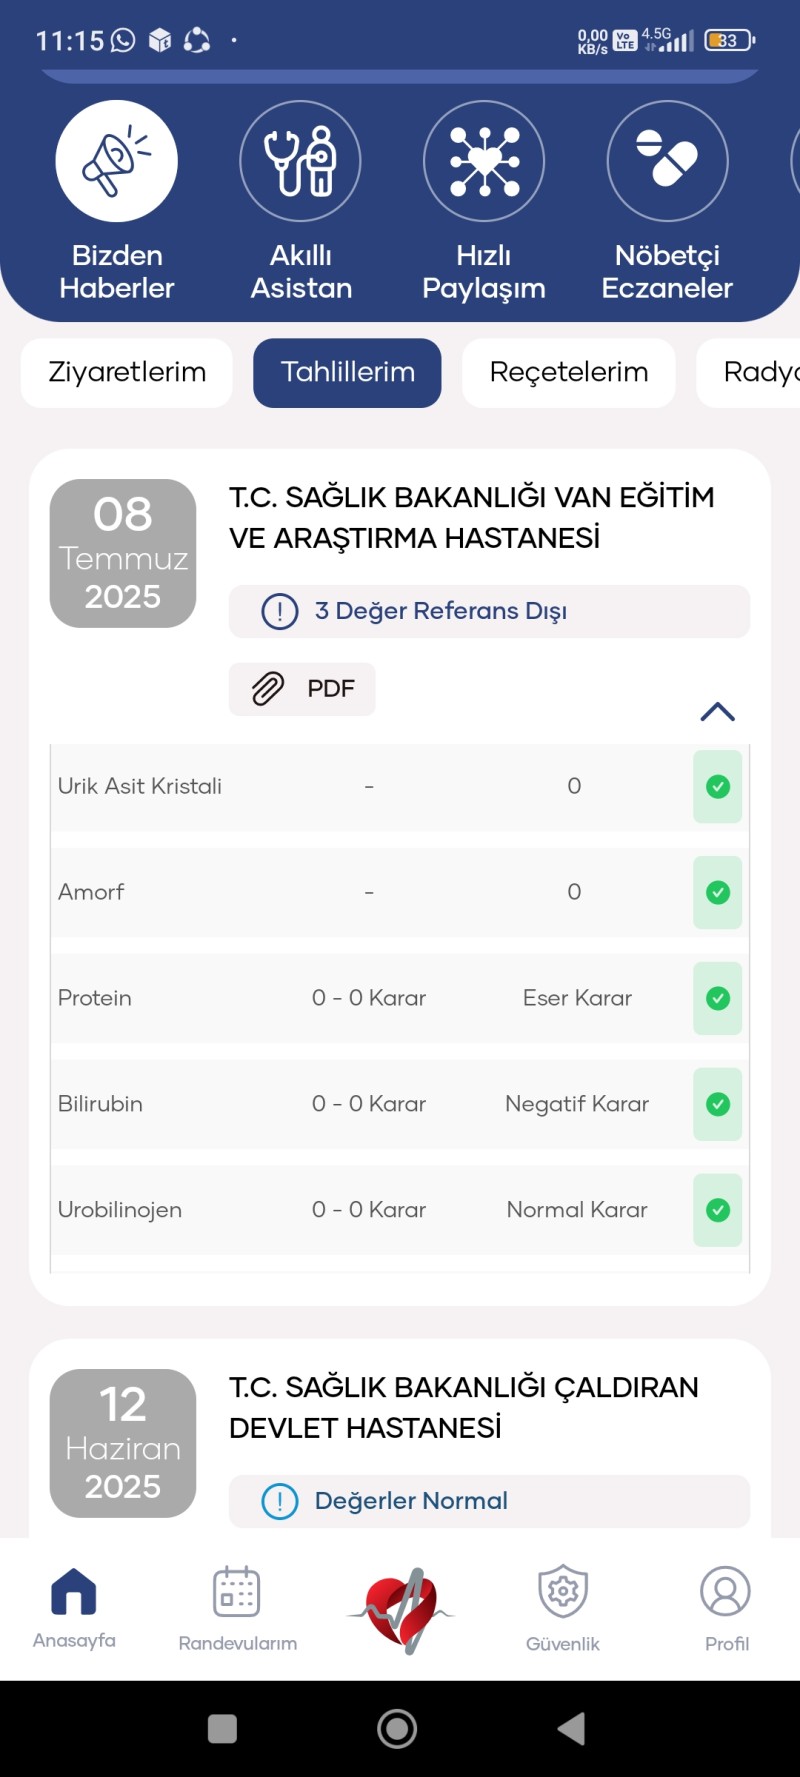Open Güvenlik shield icon

pos(563,1591)
